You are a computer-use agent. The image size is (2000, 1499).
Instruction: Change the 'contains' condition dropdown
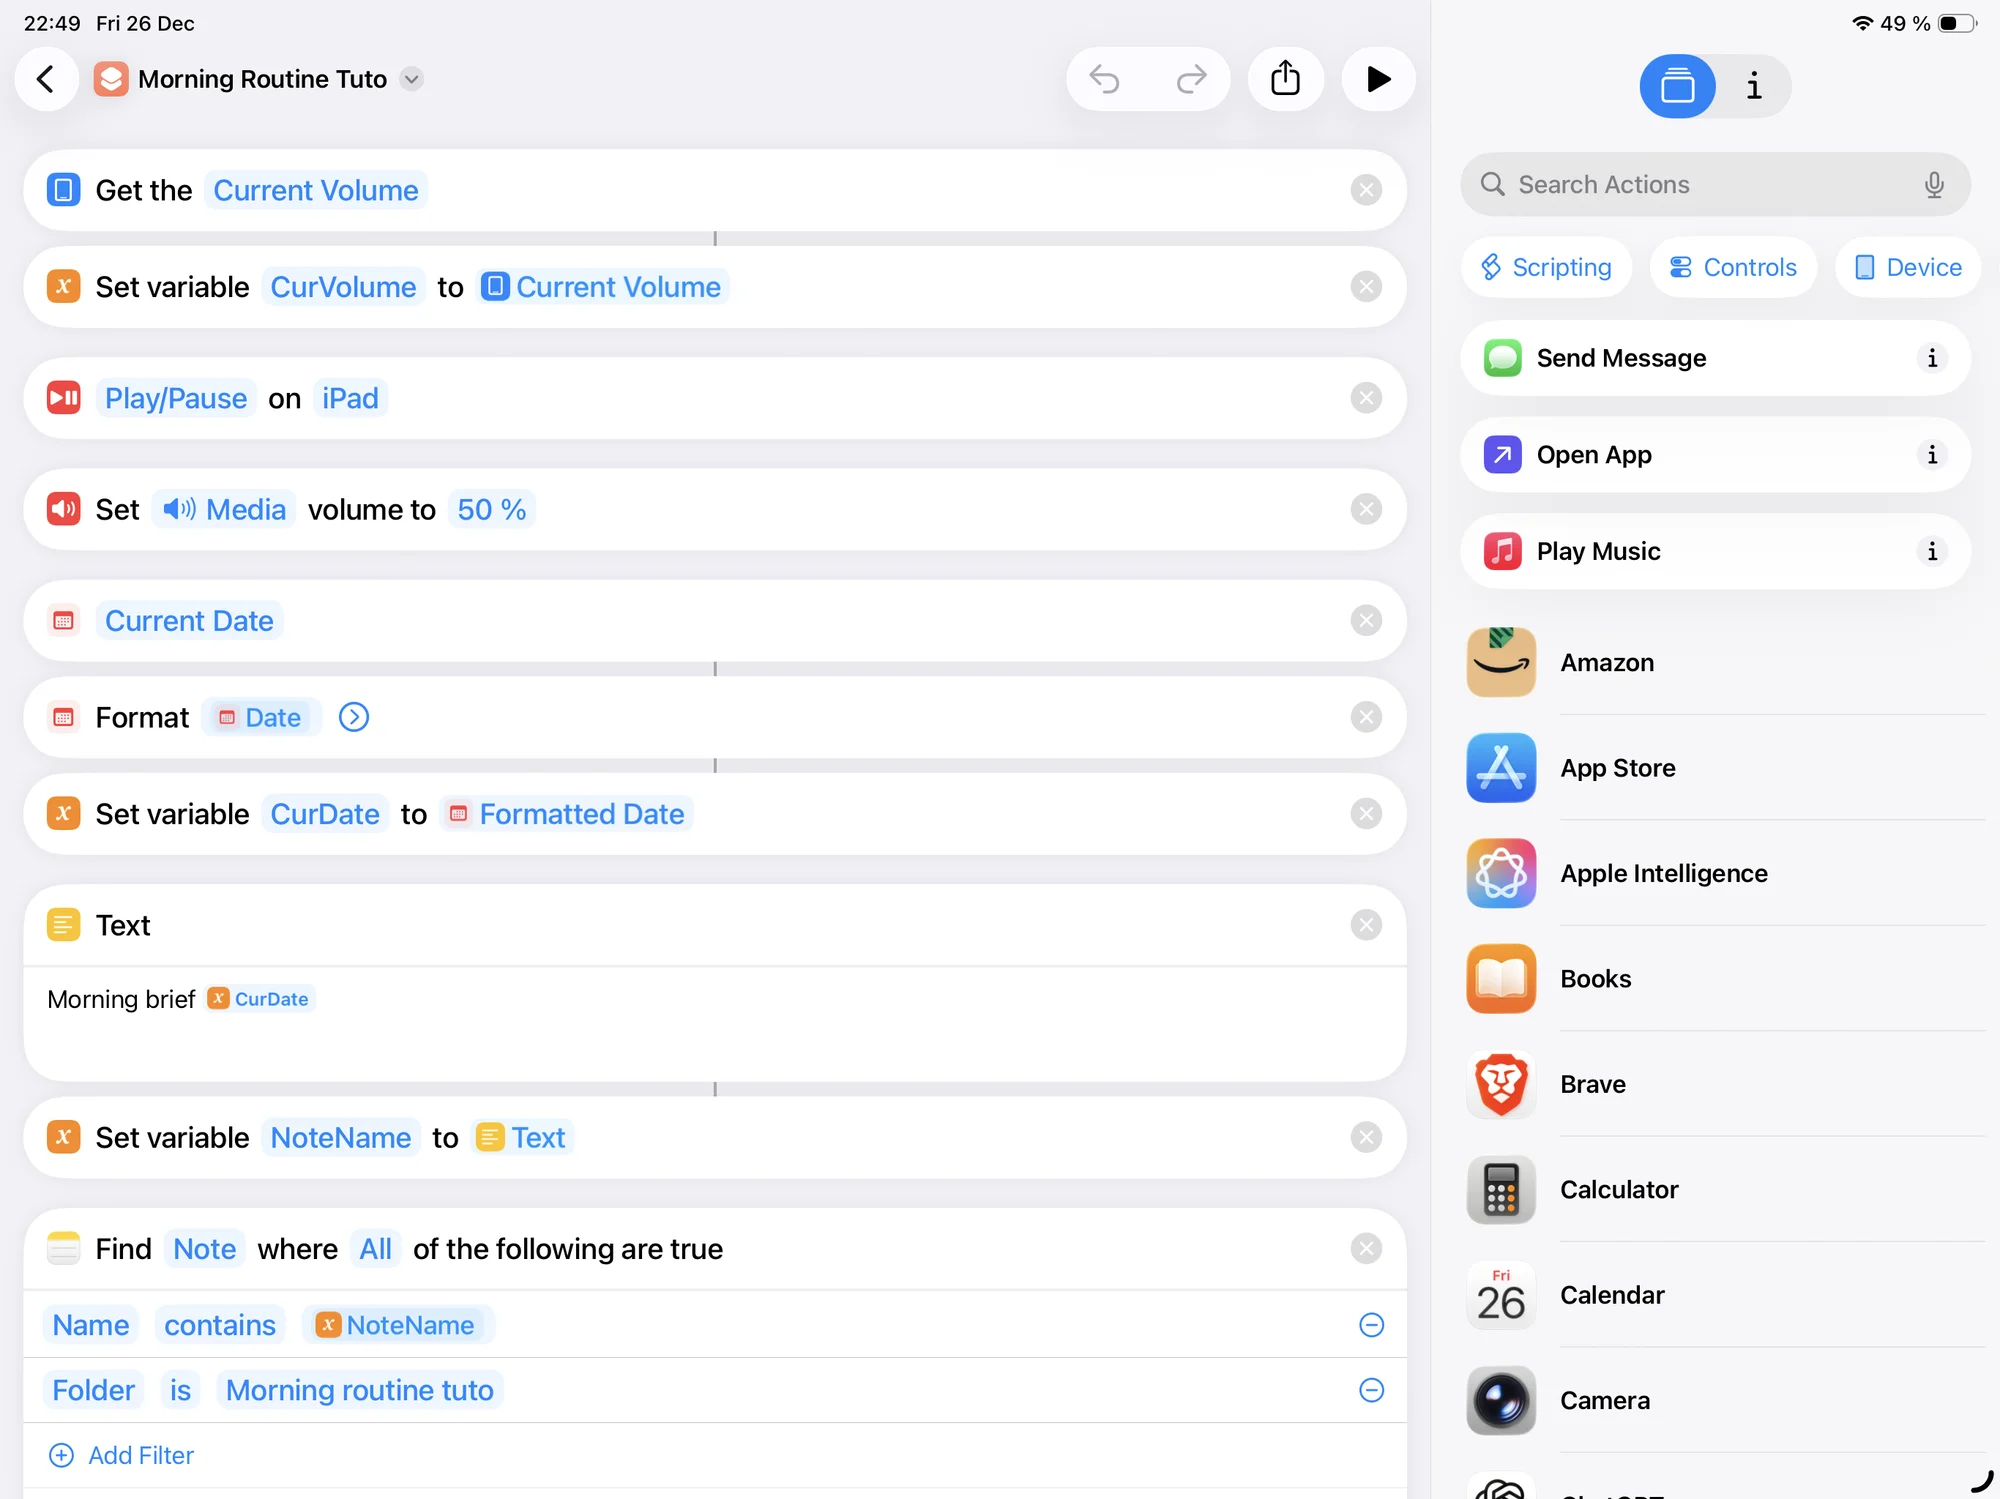(220, 1325)
